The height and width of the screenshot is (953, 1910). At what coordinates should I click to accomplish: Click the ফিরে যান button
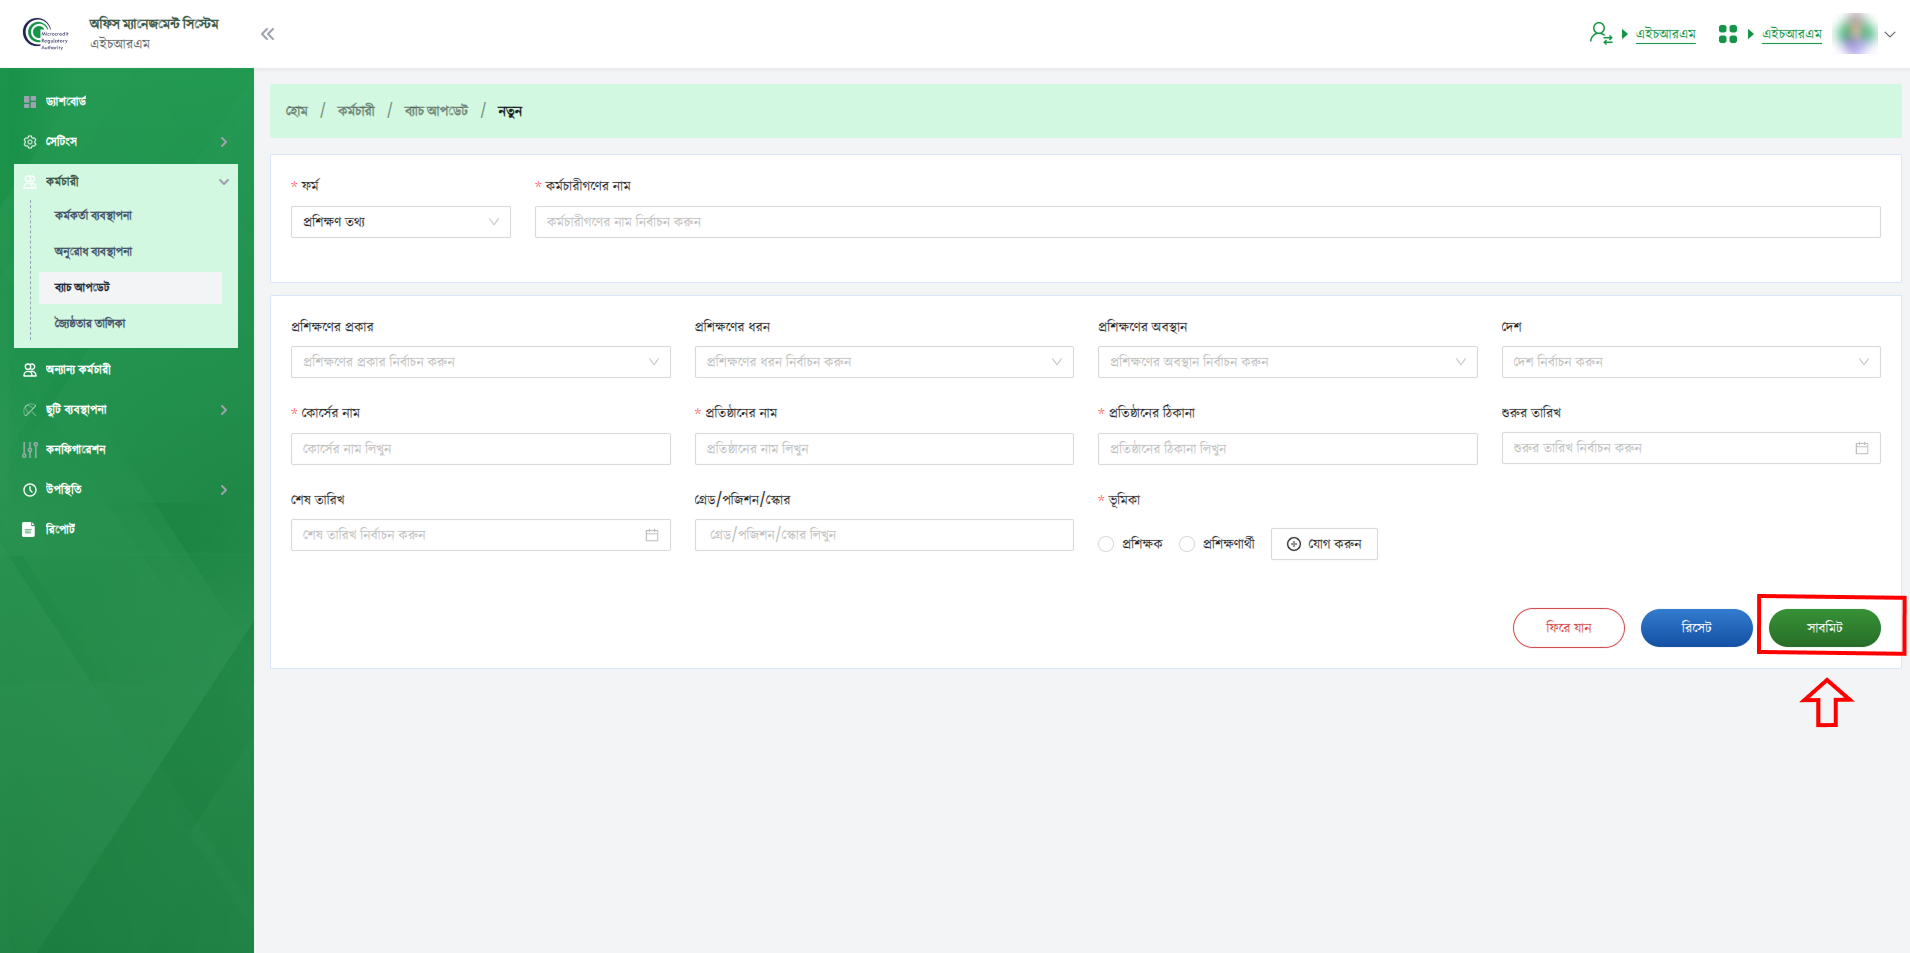tap(1569, 628)
